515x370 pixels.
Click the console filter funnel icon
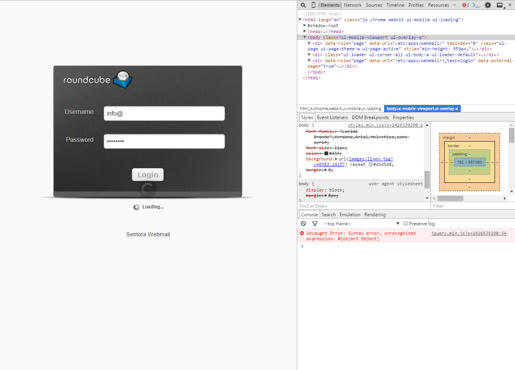coord(315,224)
